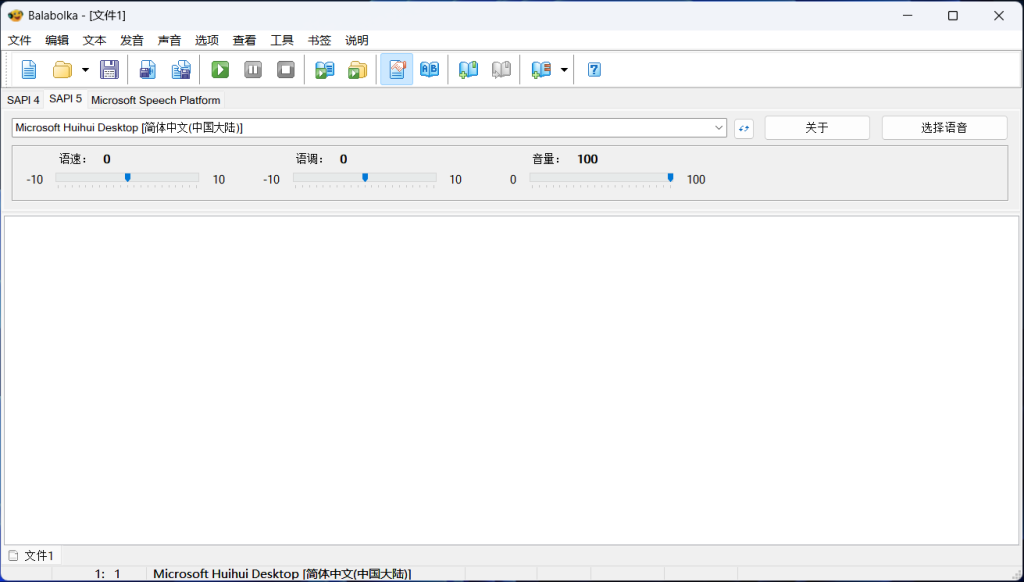Select the 文件1 document tab at bottom
1024x582 pixels.
(x=32, y=555)
